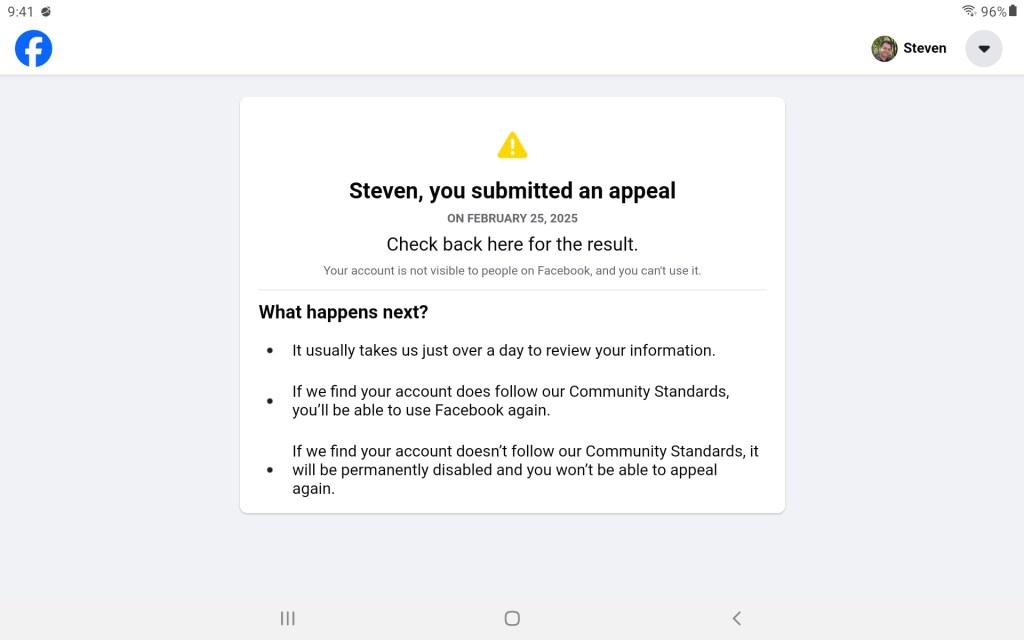
Task: Click the Facebook logo
Action: 33,48
